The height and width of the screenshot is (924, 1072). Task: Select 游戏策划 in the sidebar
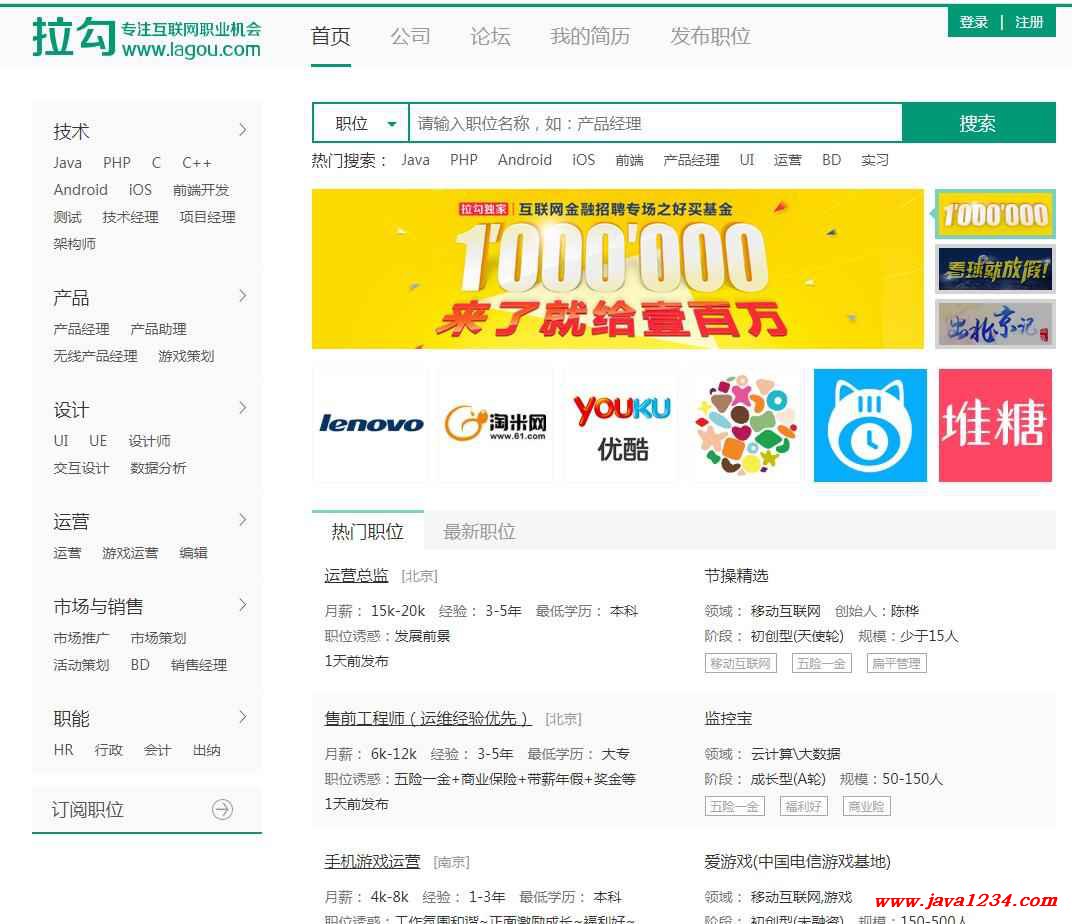point(186,356)
